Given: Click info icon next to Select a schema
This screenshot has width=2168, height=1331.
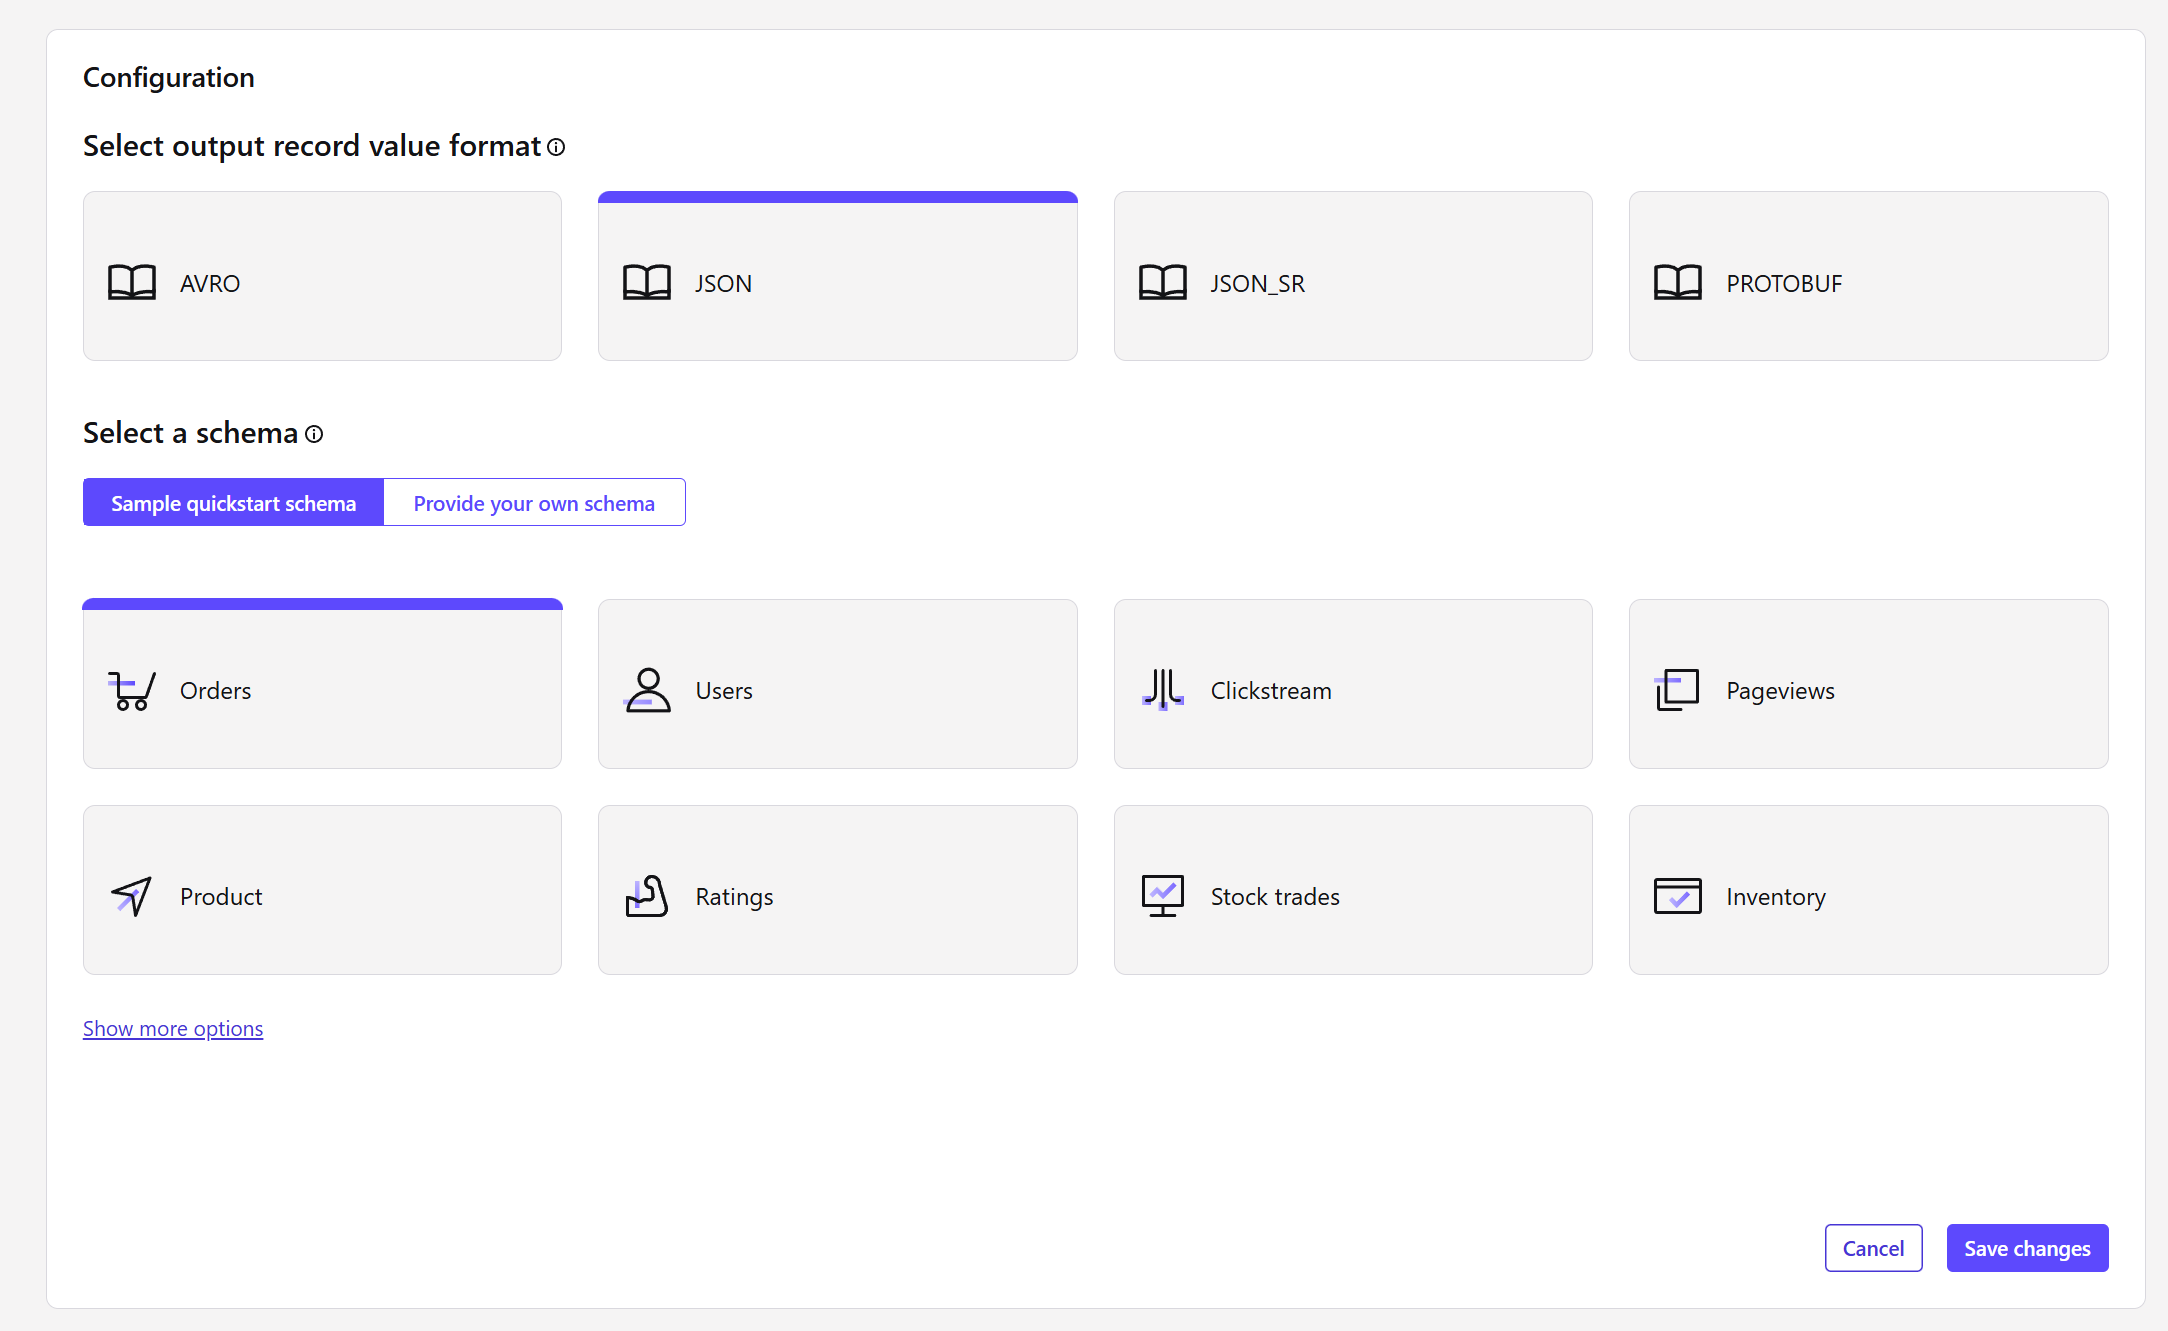Looking at the screenshot, I should [x=314, y=434].
